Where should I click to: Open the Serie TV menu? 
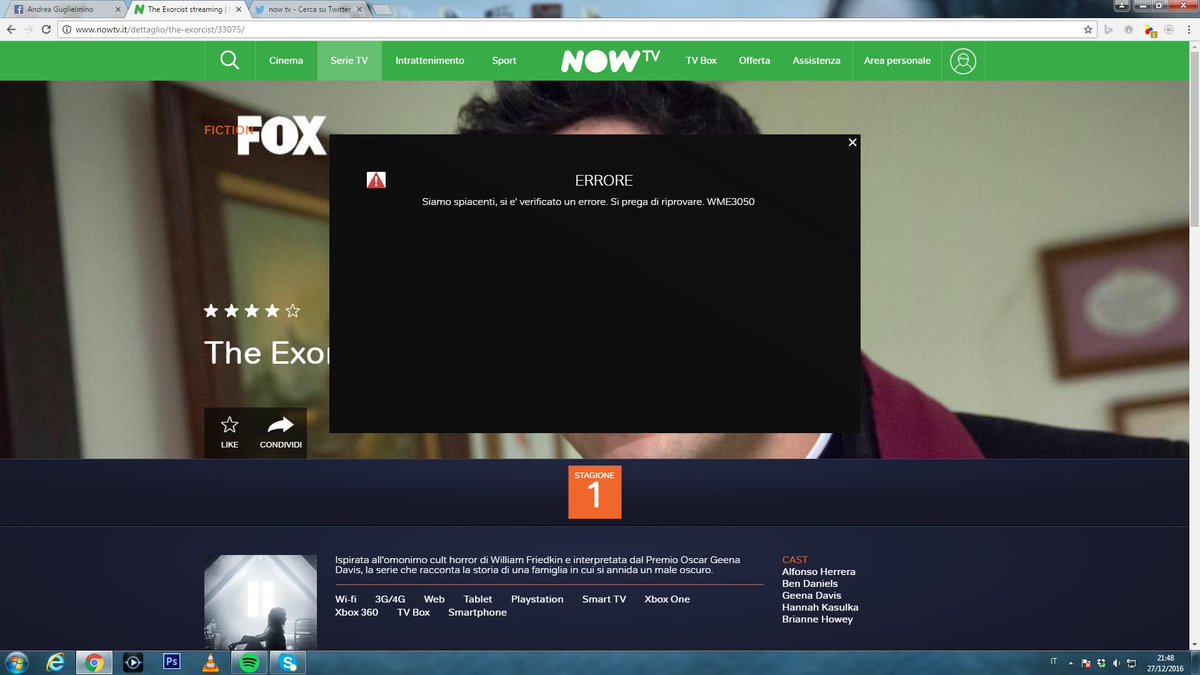coord(349,60)
